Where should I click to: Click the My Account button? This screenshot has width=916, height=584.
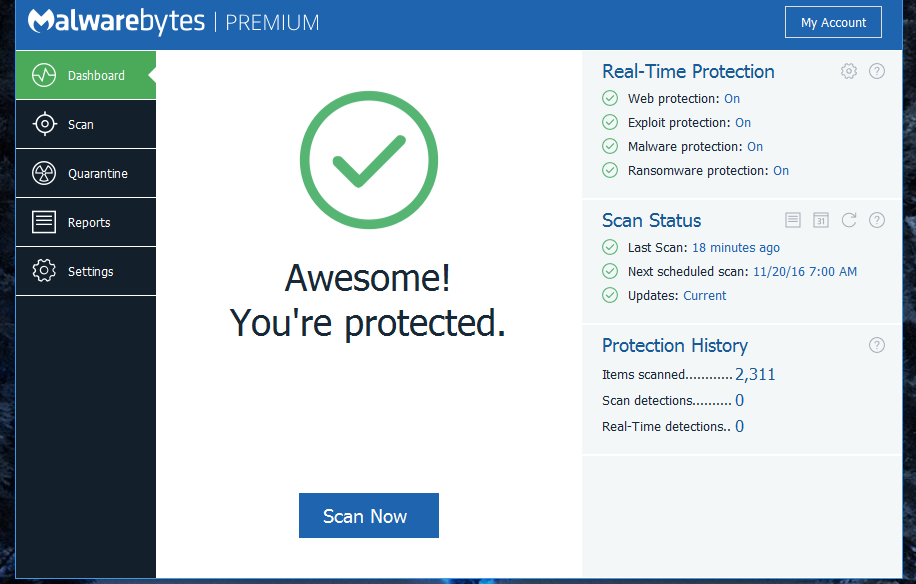click(x=833, y=23)
